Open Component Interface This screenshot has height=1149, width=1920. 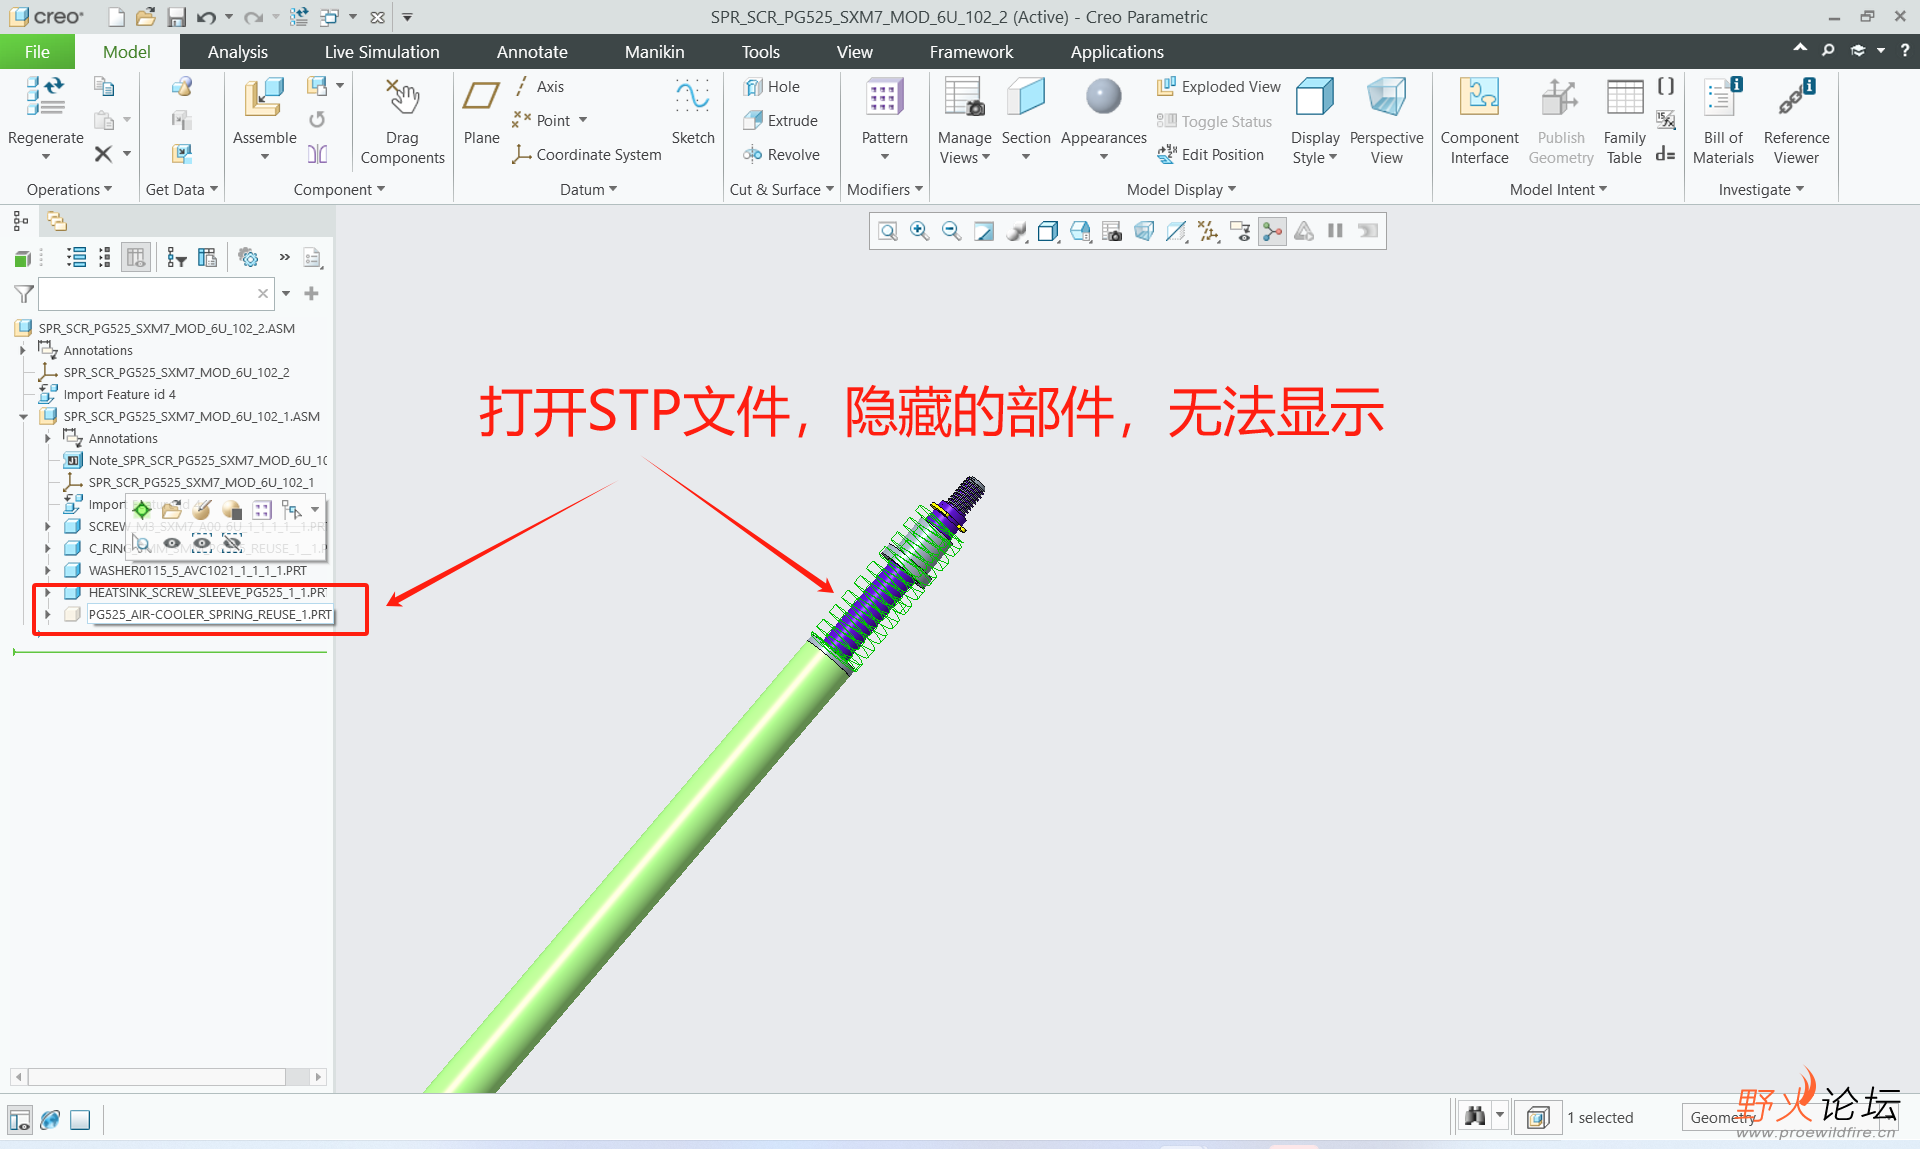[1479, 120]
